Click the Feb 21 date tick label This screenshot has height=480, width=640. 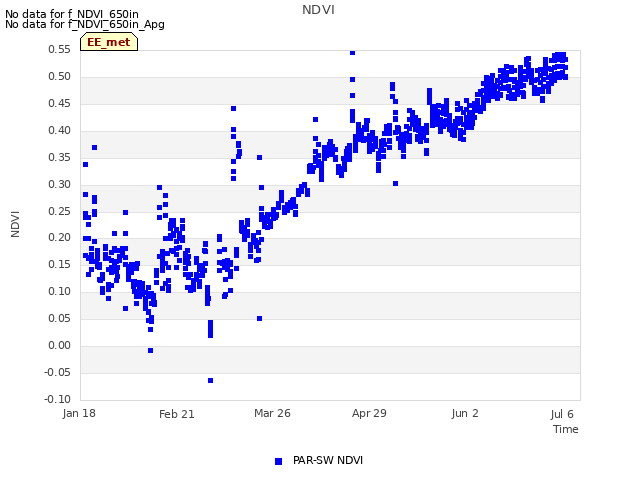pos(177,414)
